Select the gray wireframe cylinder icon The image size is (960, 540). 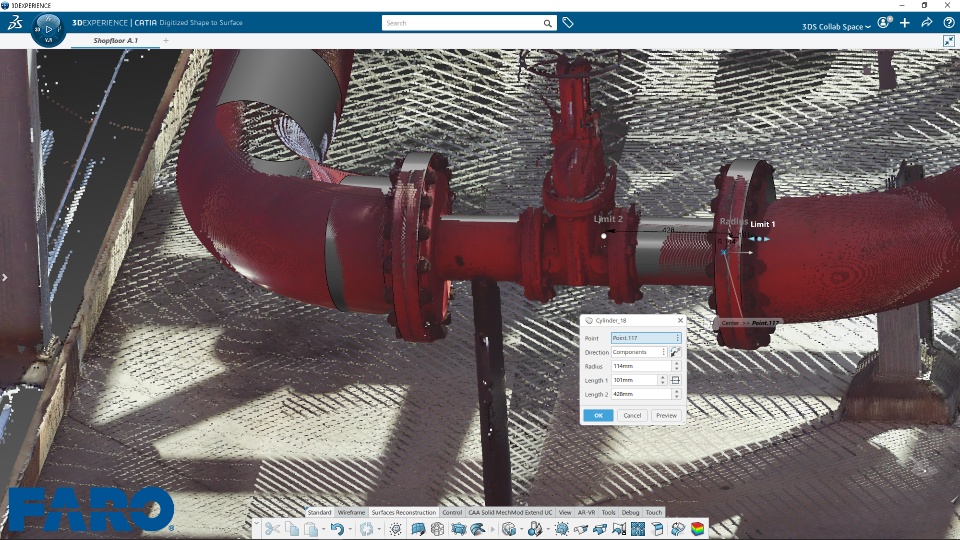(x=437, y=528)
